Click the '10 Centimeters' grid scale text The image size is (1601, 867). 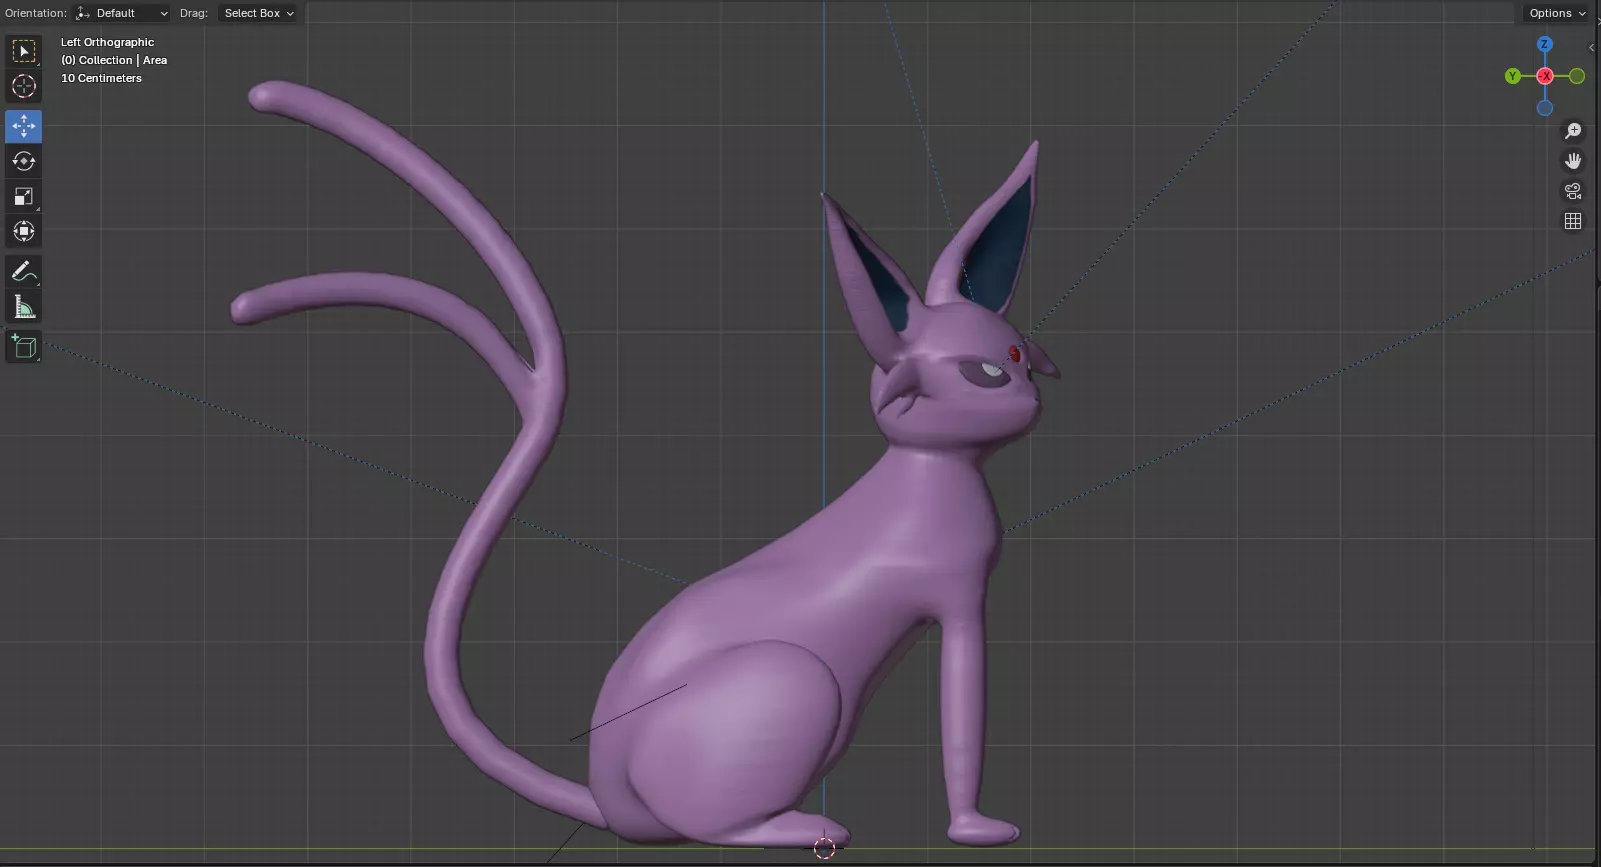pyautogui.click(x=101, y=78)
